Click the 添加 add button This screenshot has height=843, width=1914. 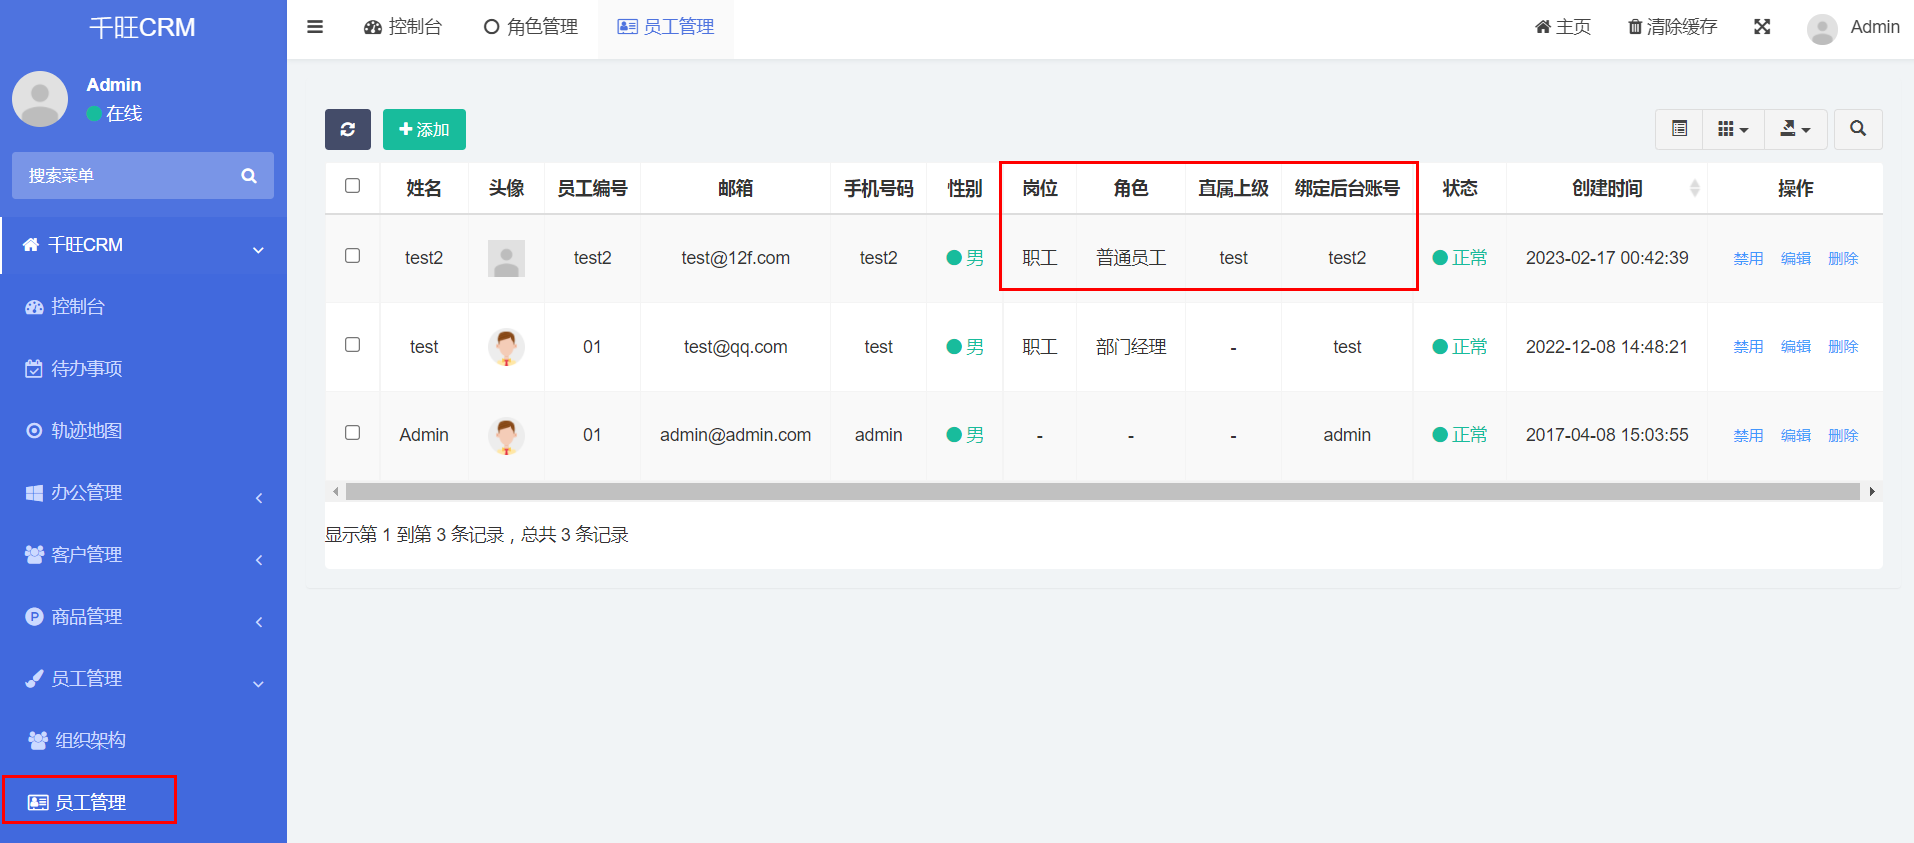(424, 130)
